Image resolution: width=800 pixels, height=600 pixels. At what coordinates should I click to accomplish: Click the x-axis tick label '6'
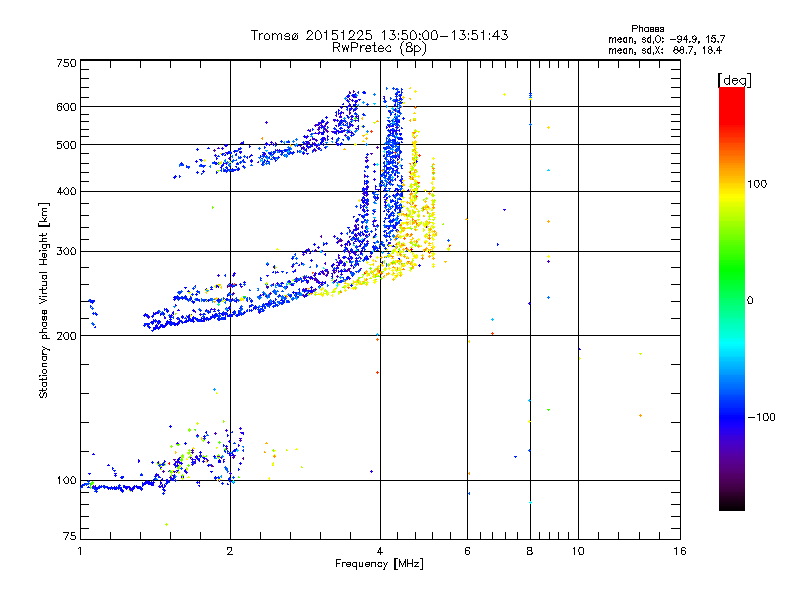(467, 551)
